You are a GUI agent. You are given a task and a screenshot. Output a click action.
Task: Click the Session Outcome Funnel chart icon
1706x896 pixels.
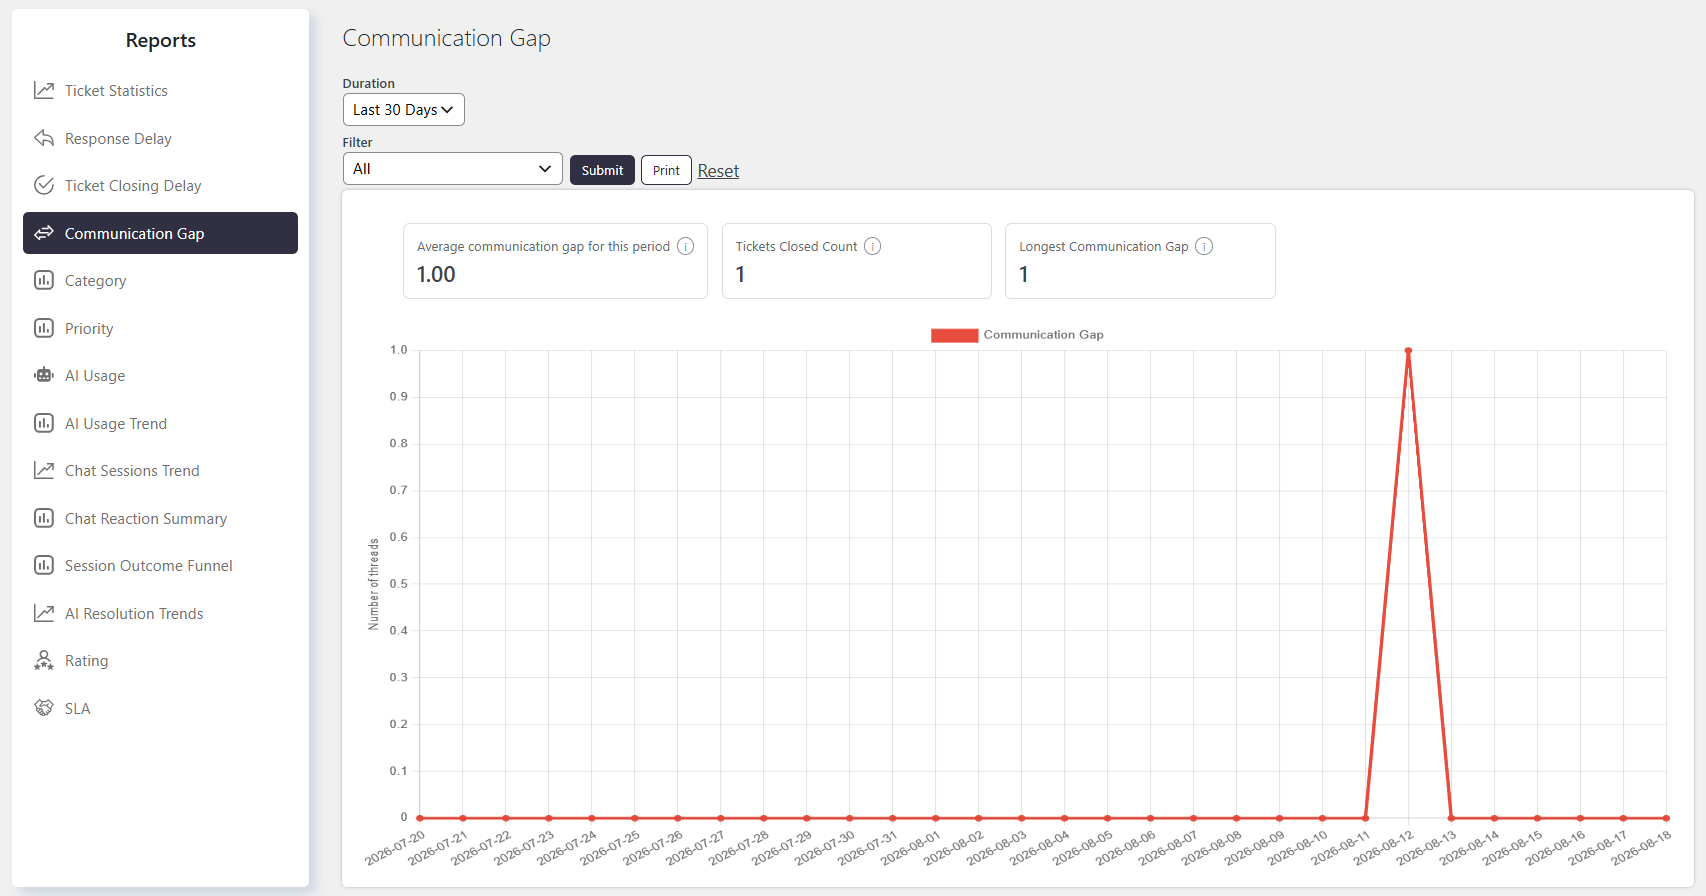(x=44, y=565)
